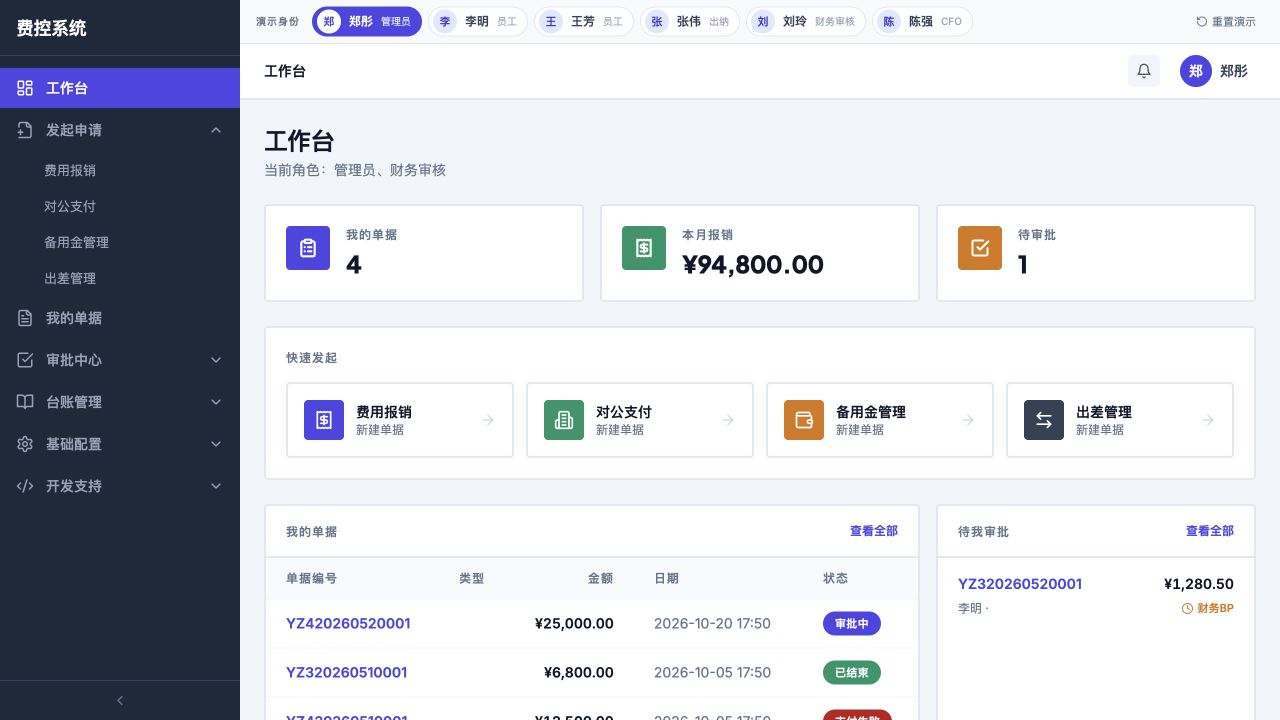Select the 郑彤 管理员 identity chip

click(367, 21)
